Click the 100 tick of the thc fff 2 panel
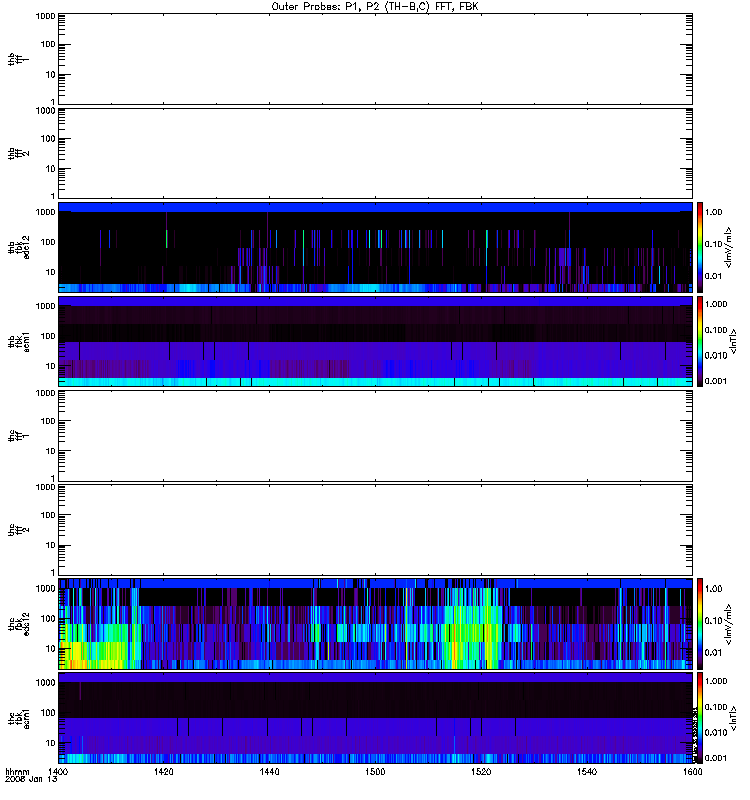The width and height of the screenshot is (750, 800). click(48, 515)
